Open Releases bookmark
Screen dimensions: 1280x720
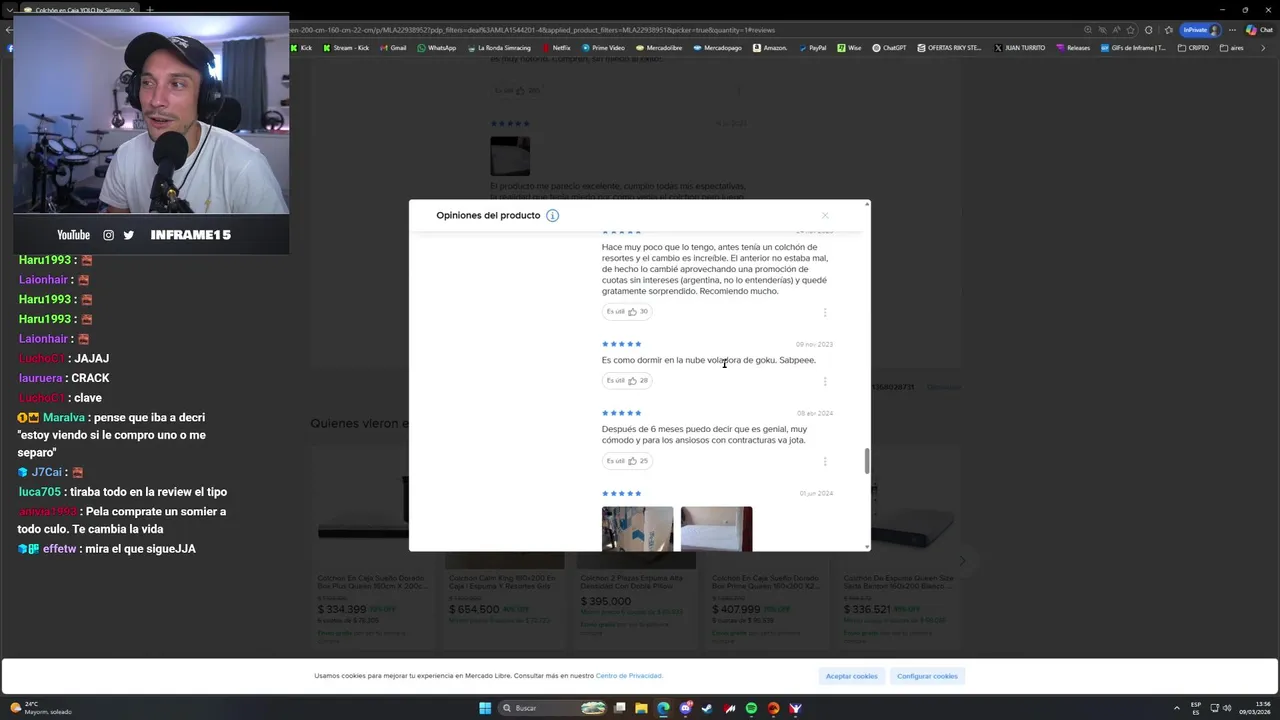coord(1072,47)
